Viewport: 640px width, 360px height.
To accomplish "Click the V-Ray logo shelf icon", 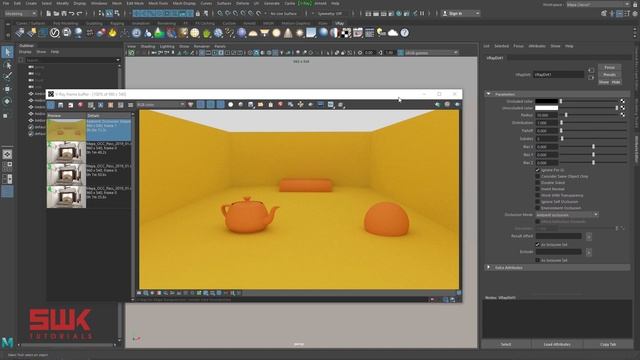I will point(54,33).
